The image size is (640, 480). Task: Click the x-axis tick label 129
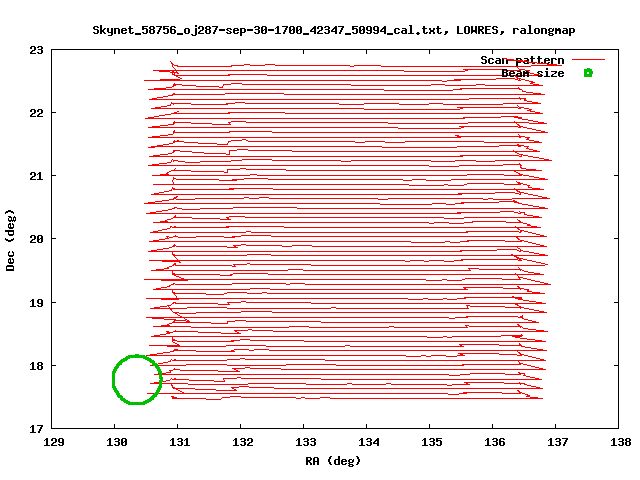tap(53, 442)
